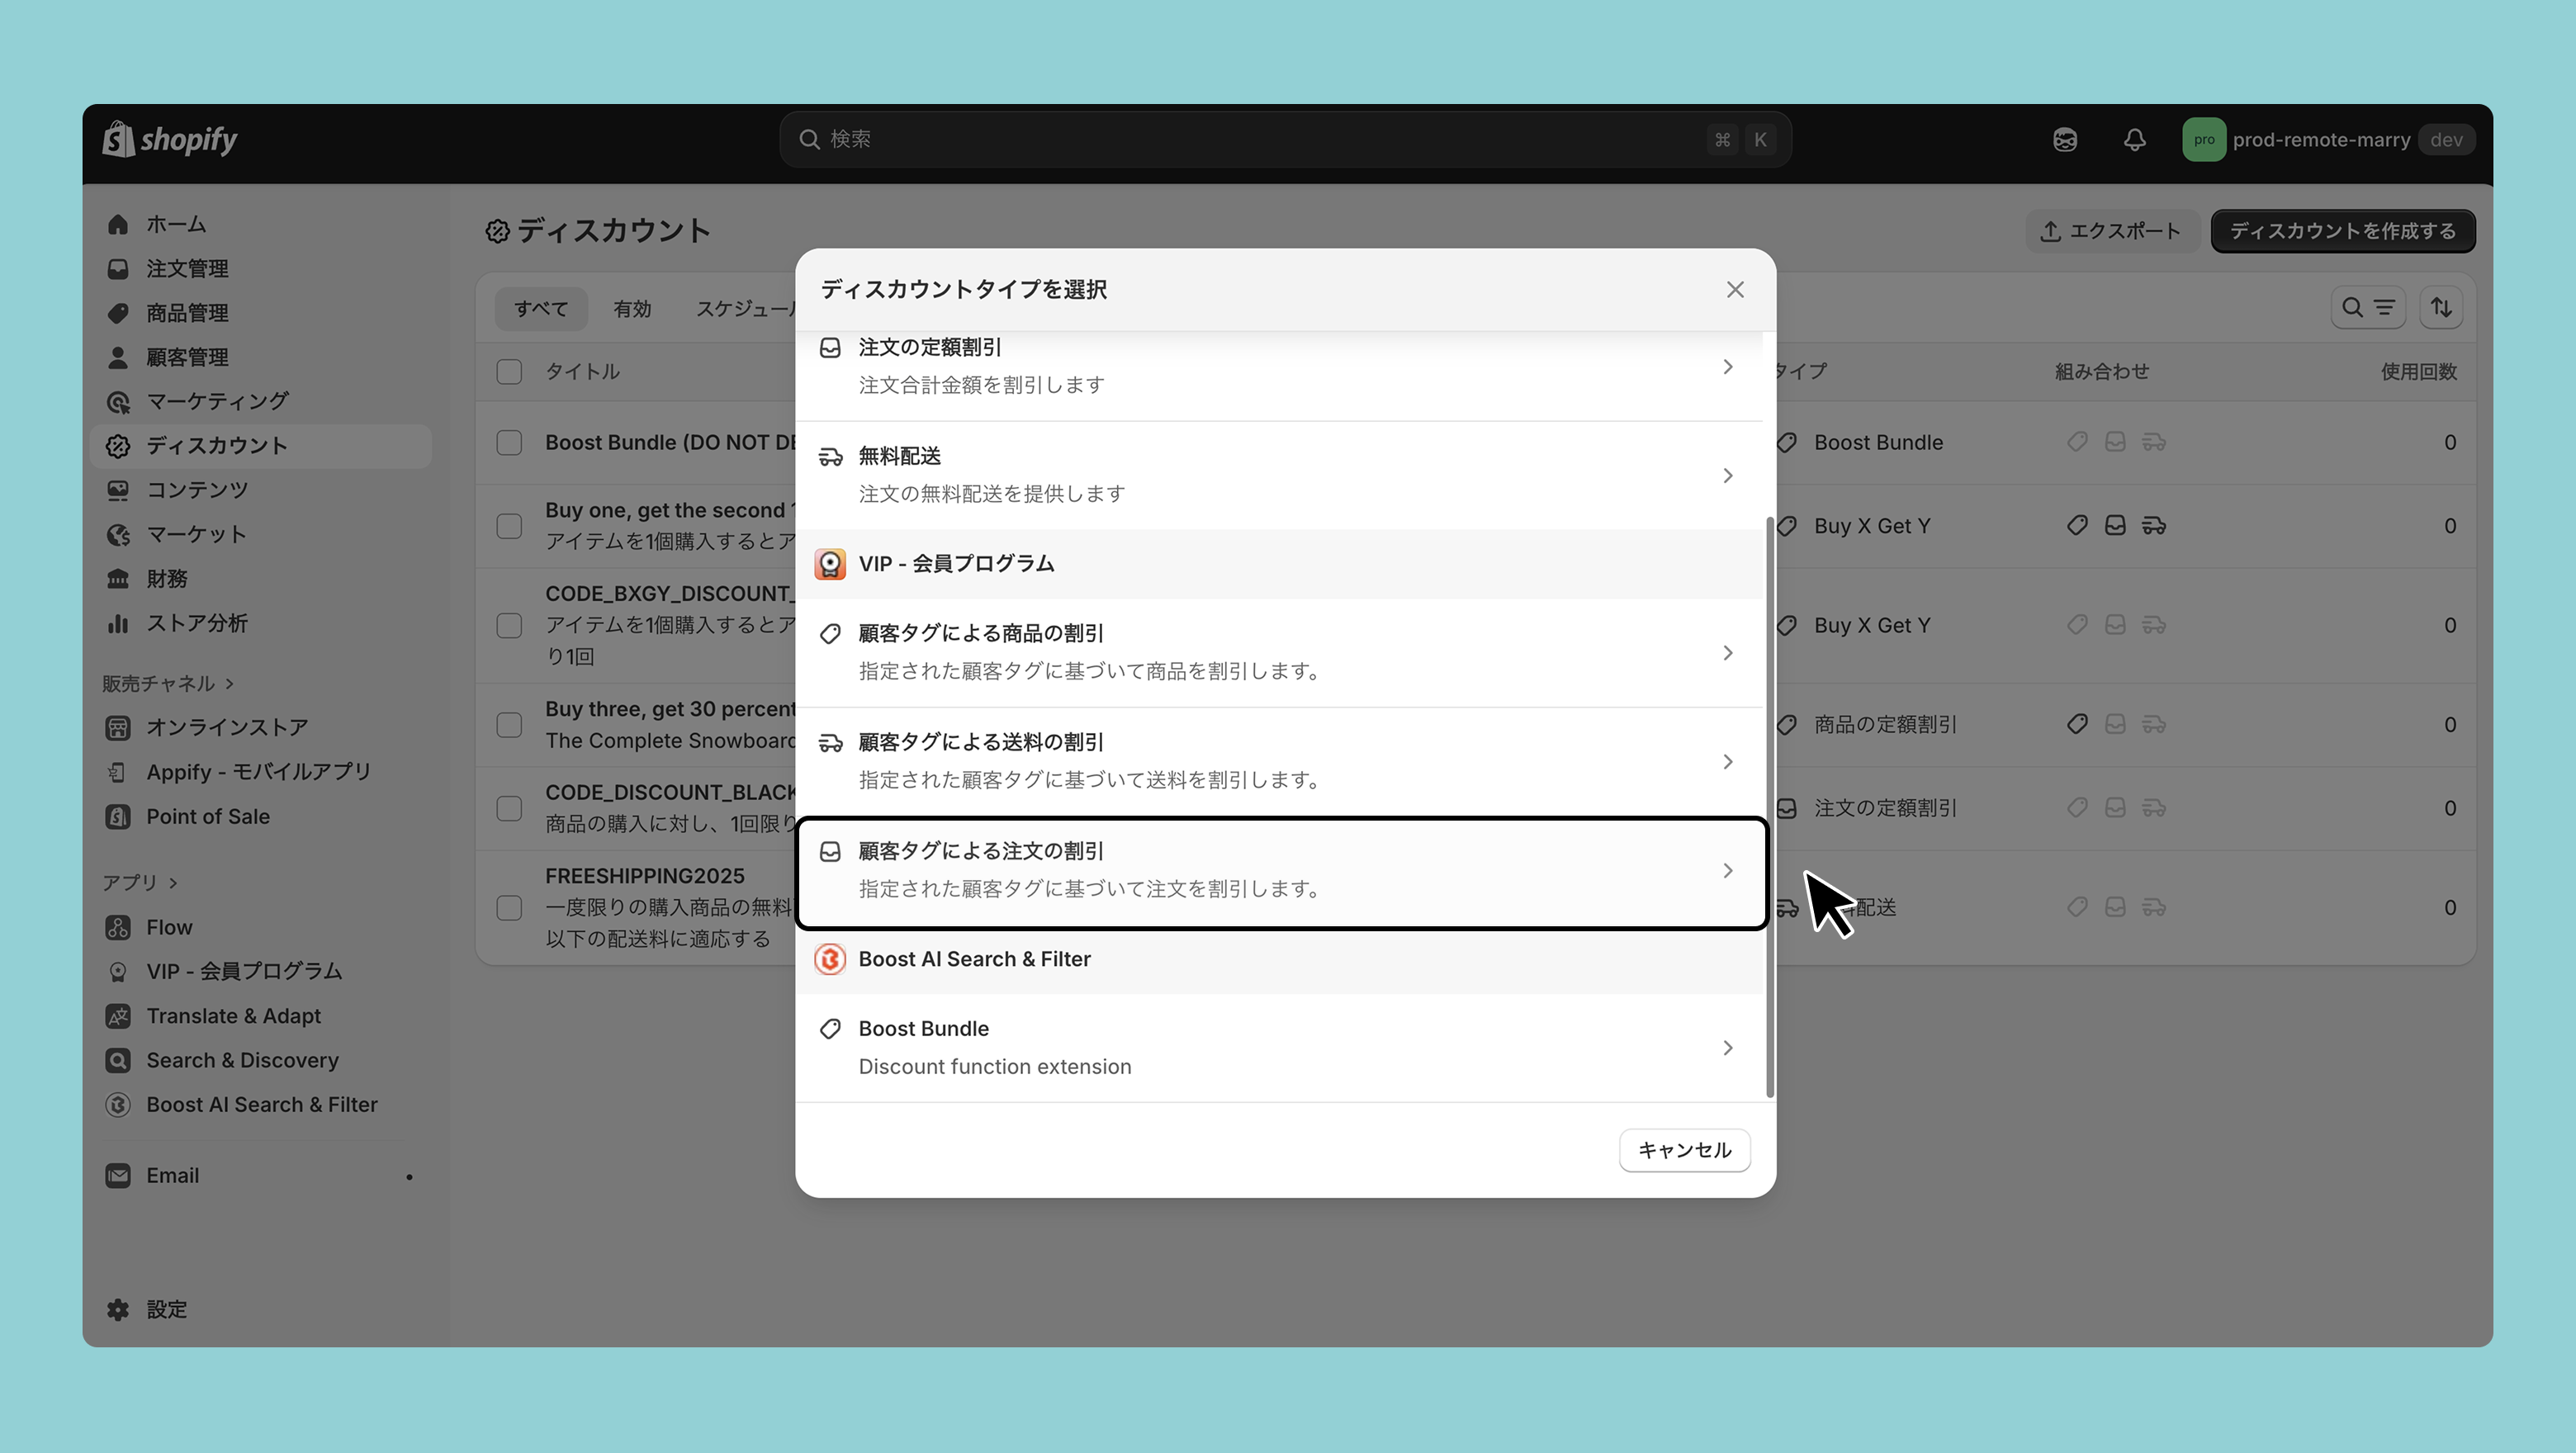The height and width of the screenshot is (1453, 2576).
Task: Click the Boost AI Search & Filter sidebar icon
Action: (x=118, y=1104)
